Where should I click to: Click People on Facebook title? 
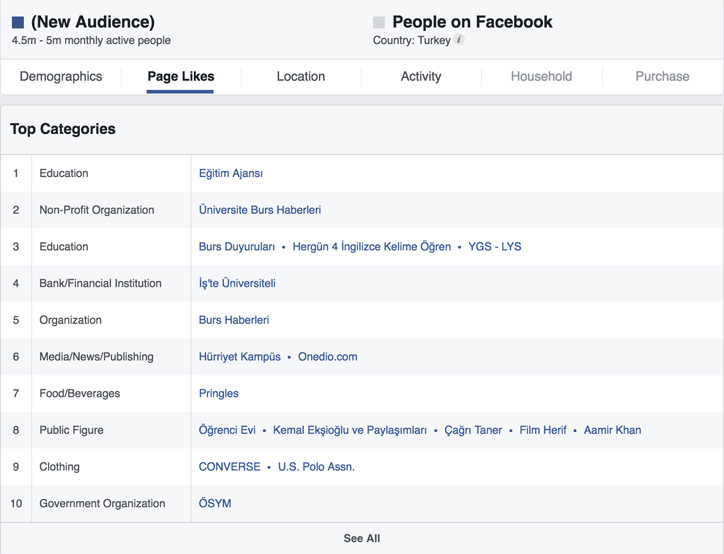tap(472, 22)
